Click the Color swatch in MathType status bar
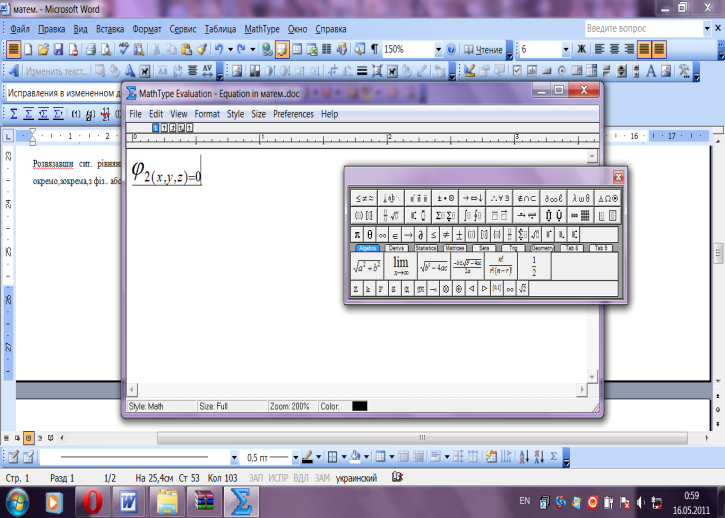 (360, 406)
